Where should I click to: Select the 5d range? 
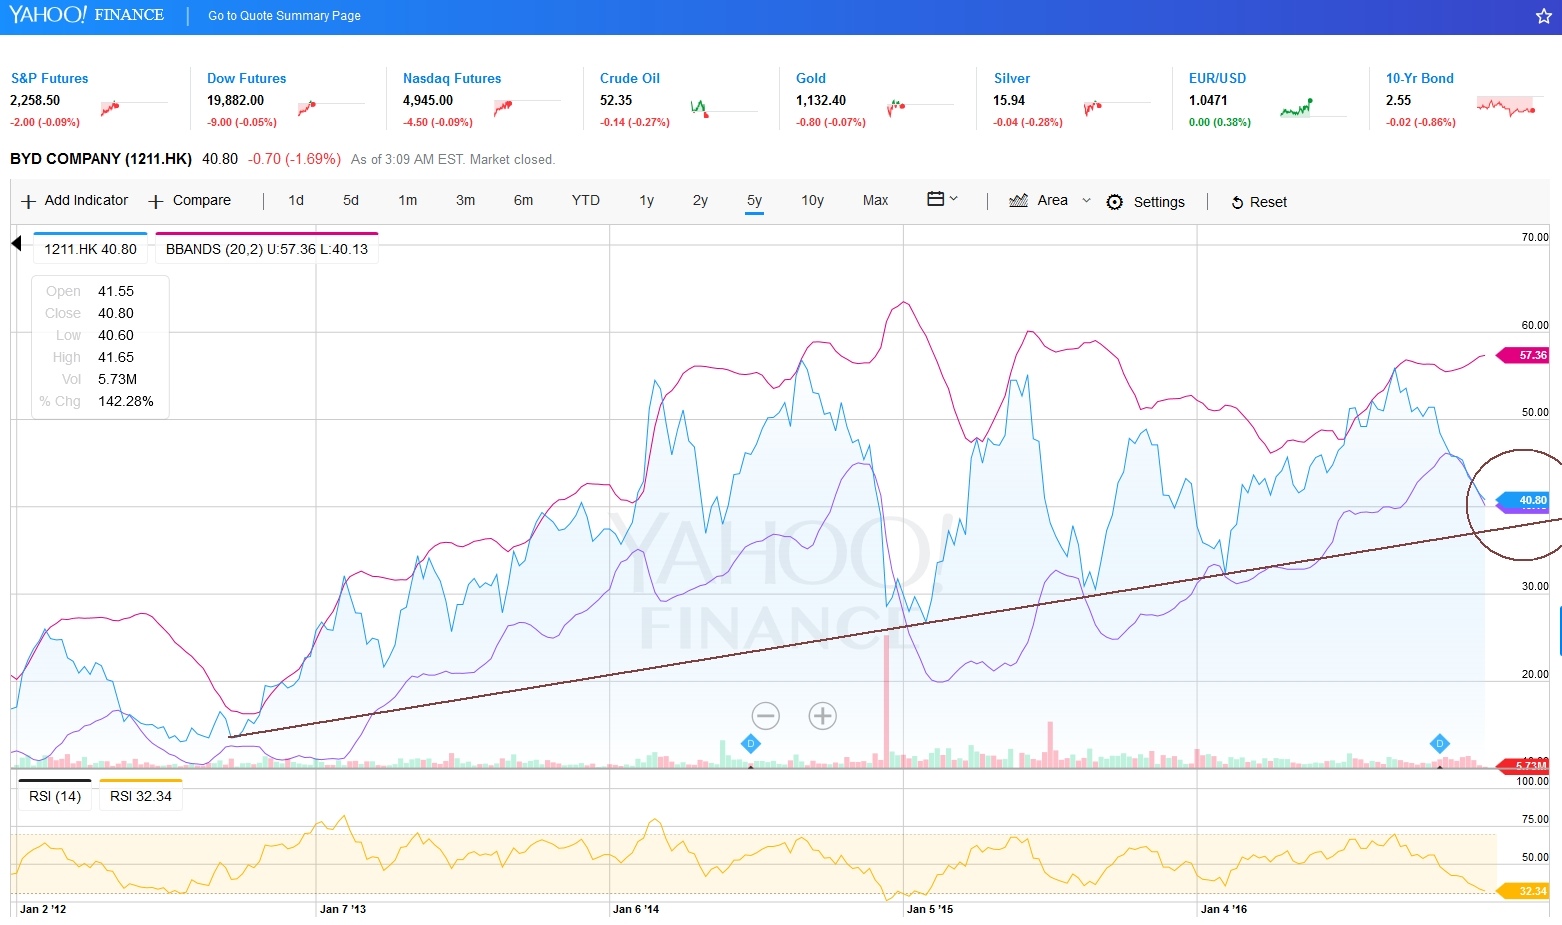point(351,200)
